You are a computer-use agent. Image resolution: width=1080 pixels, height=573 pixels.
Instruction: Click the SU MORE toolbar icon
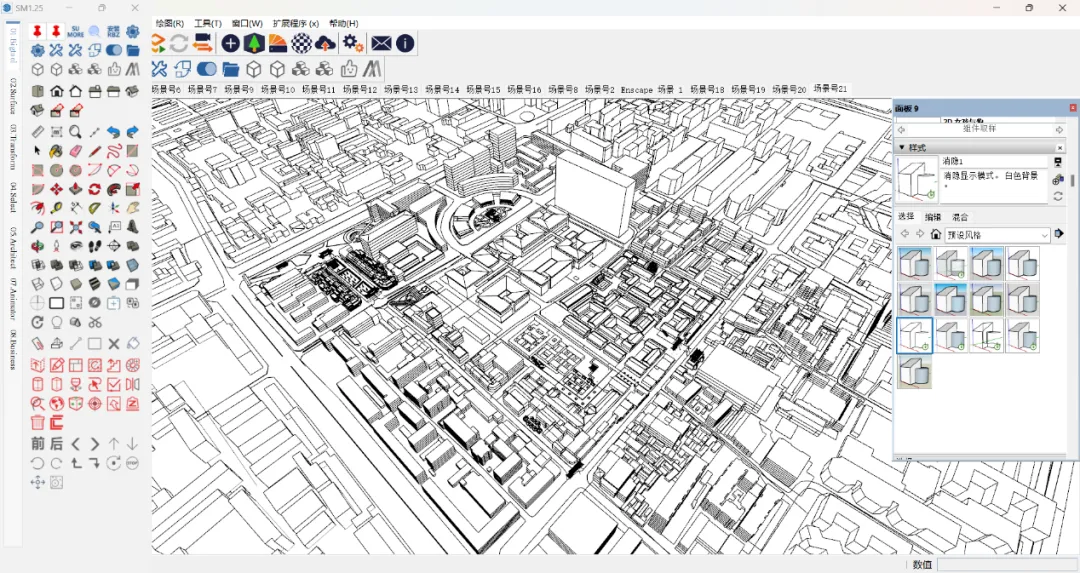click(x=76, y=32)
